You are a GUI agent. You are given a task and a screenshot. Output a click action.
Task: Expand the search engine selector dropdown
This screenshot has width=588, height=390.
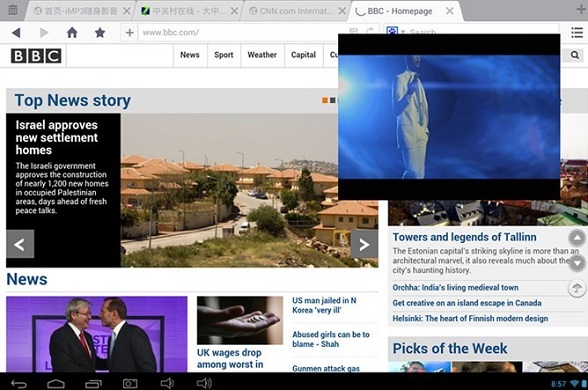(403, 32)
